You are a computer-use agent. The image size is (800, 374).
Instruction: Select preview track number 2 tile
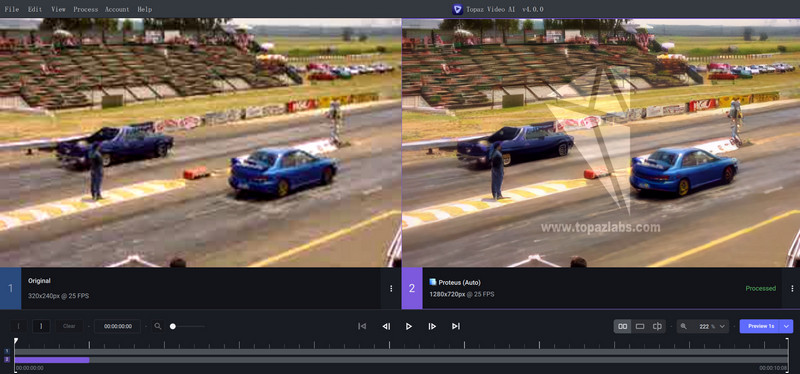pos(412,288)
